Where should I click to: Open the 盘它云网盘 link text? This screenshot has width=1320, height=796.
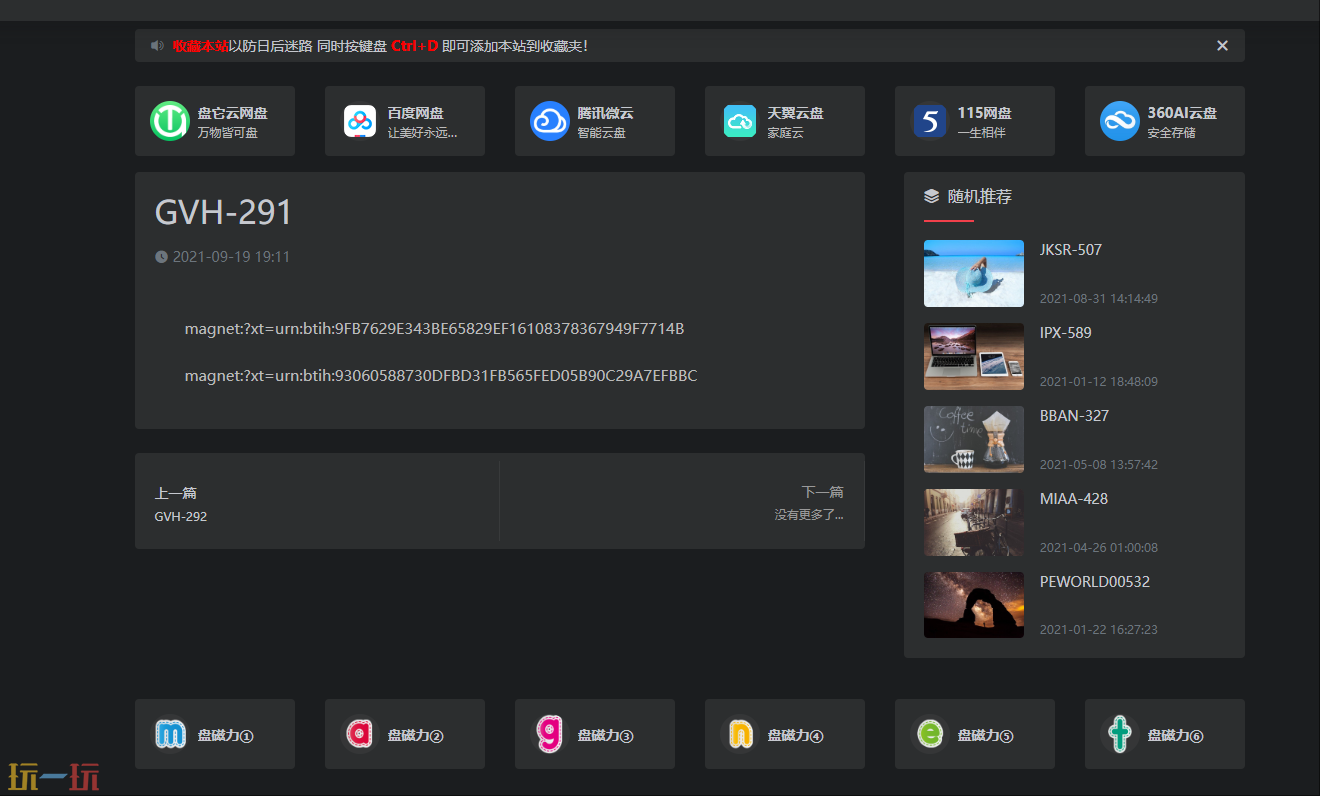point(232,113)
